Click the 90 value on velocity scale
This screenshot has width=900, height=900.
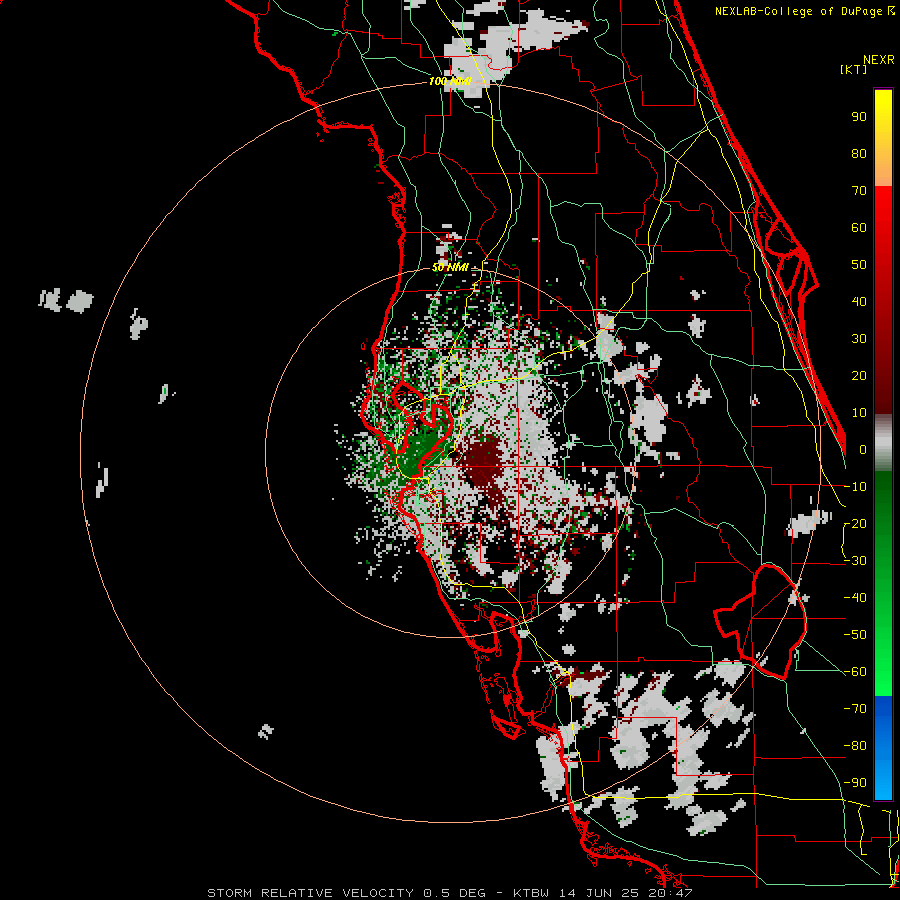click(859, 117)
